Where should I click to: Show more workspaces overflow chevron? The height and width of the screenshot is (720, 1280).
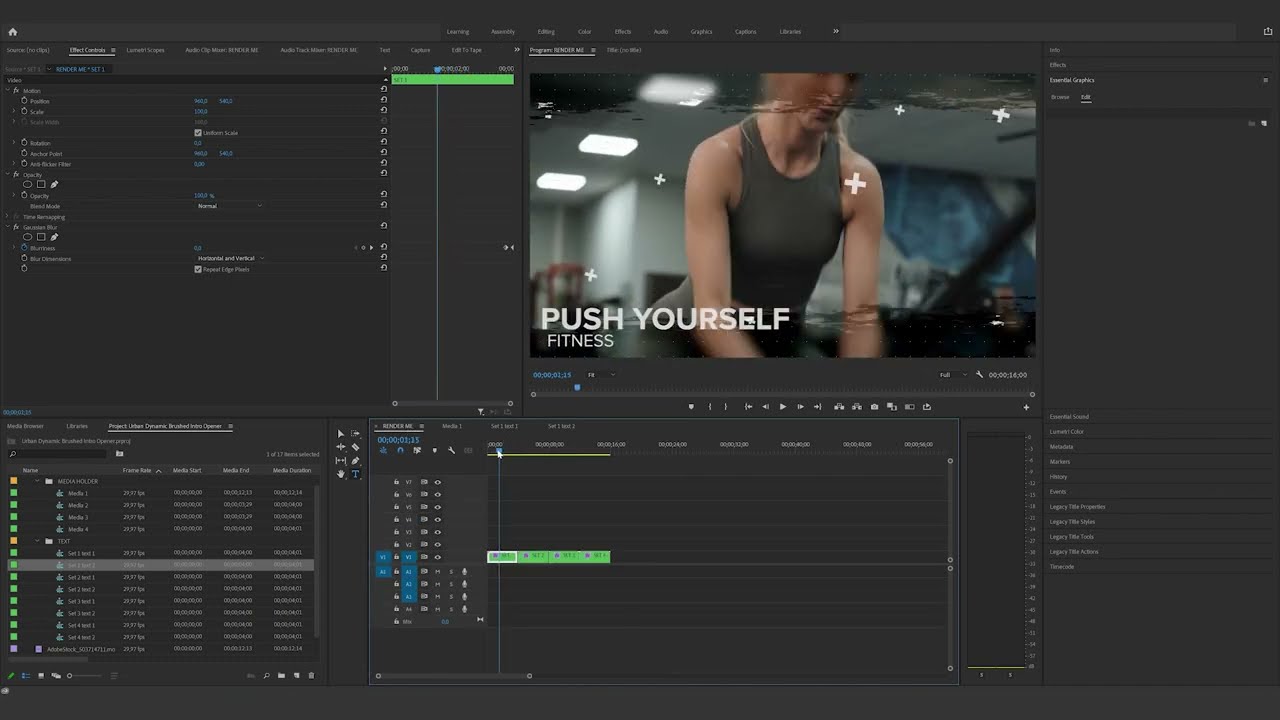[x=836, y=31]
